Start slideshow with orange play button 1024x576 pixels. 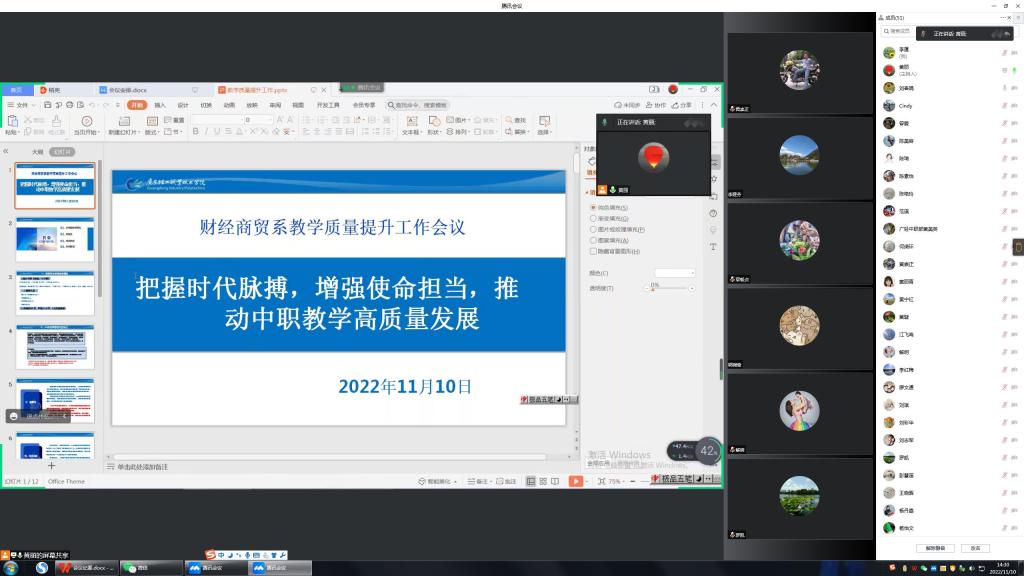pyautogui.click(x=575, y=481)
